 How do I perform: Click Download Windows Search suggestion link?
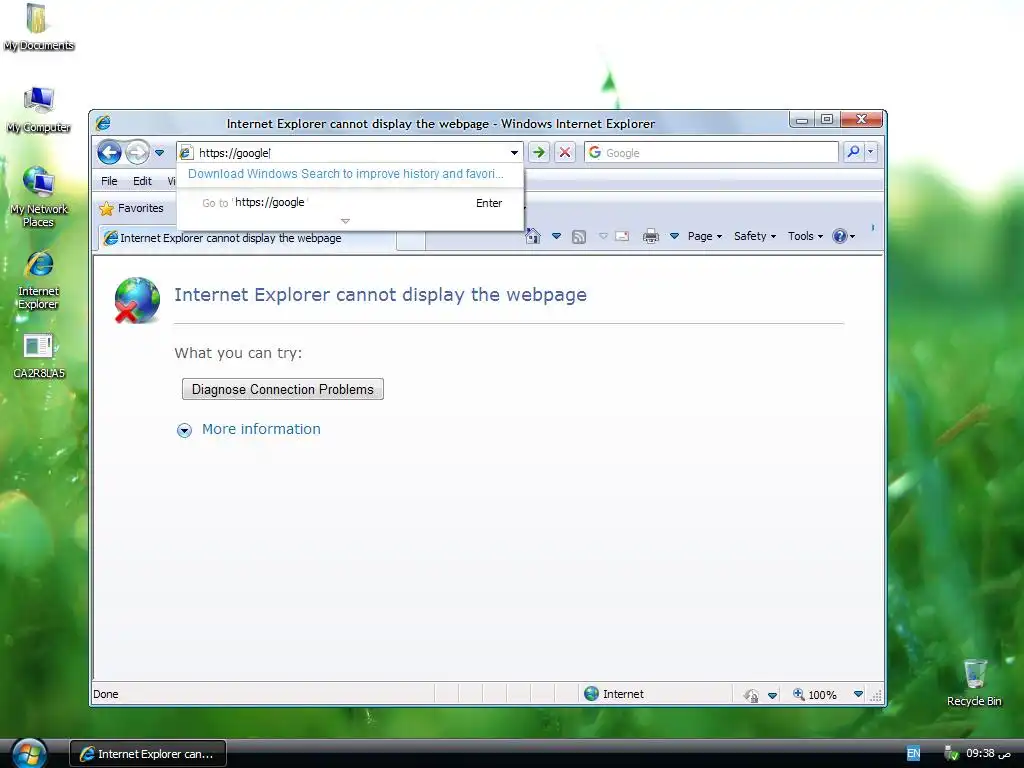click(x=345, y=174)
